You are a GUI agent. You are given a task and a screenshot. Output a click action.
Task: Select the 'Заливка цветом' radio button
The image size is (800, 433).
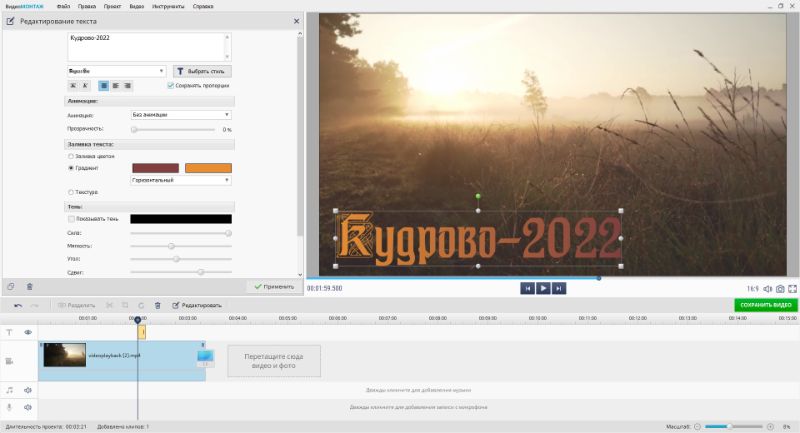[70, 156]
